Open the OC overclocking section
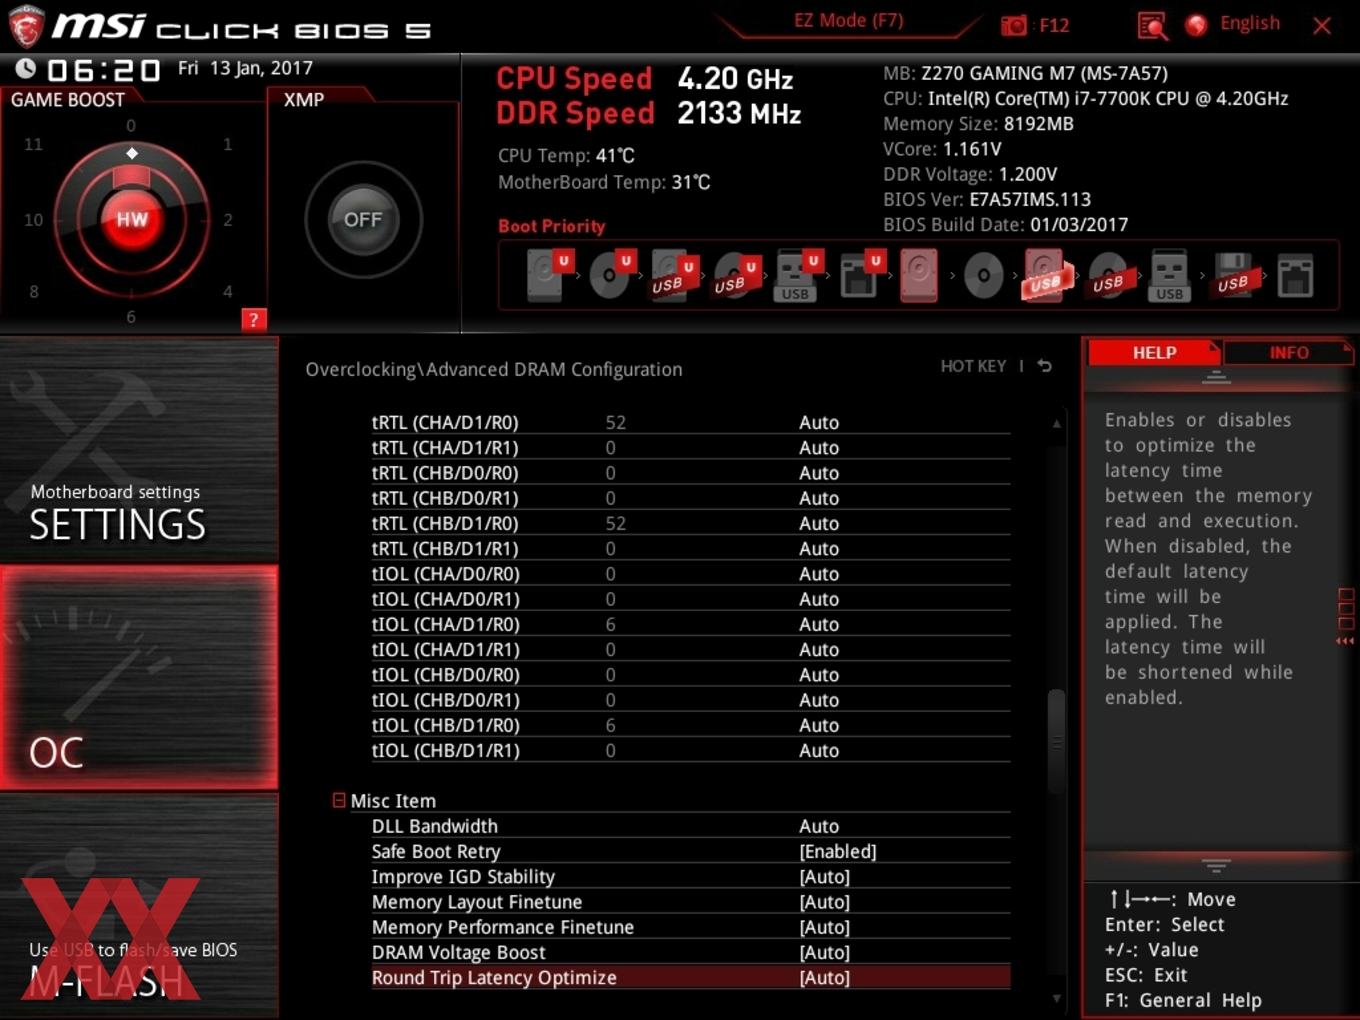Viewport: 1360px width, 1020px height. tap(139, 677)
